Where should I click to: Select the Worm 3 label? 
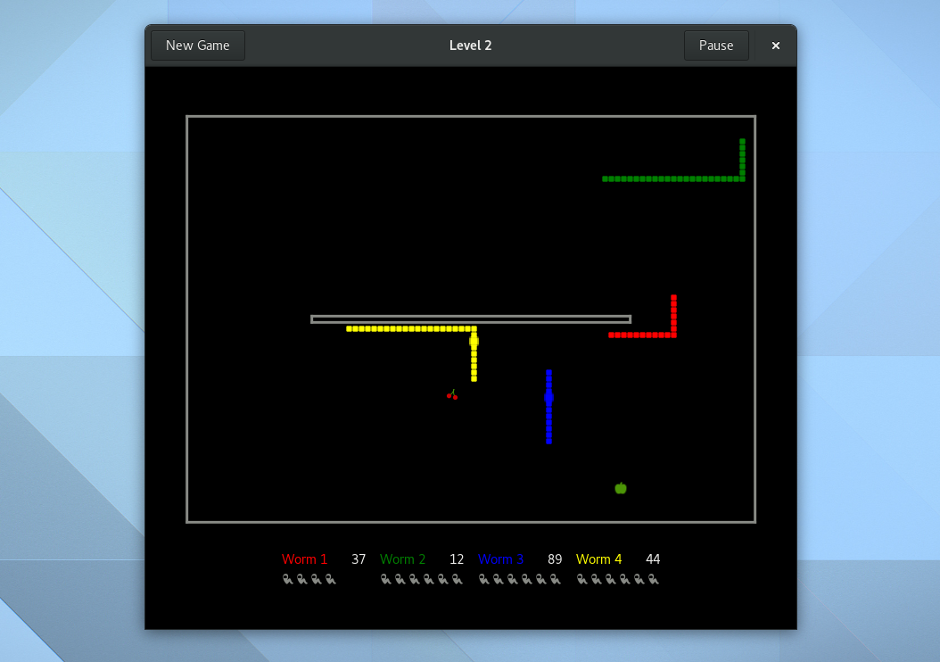pos(500,559)
